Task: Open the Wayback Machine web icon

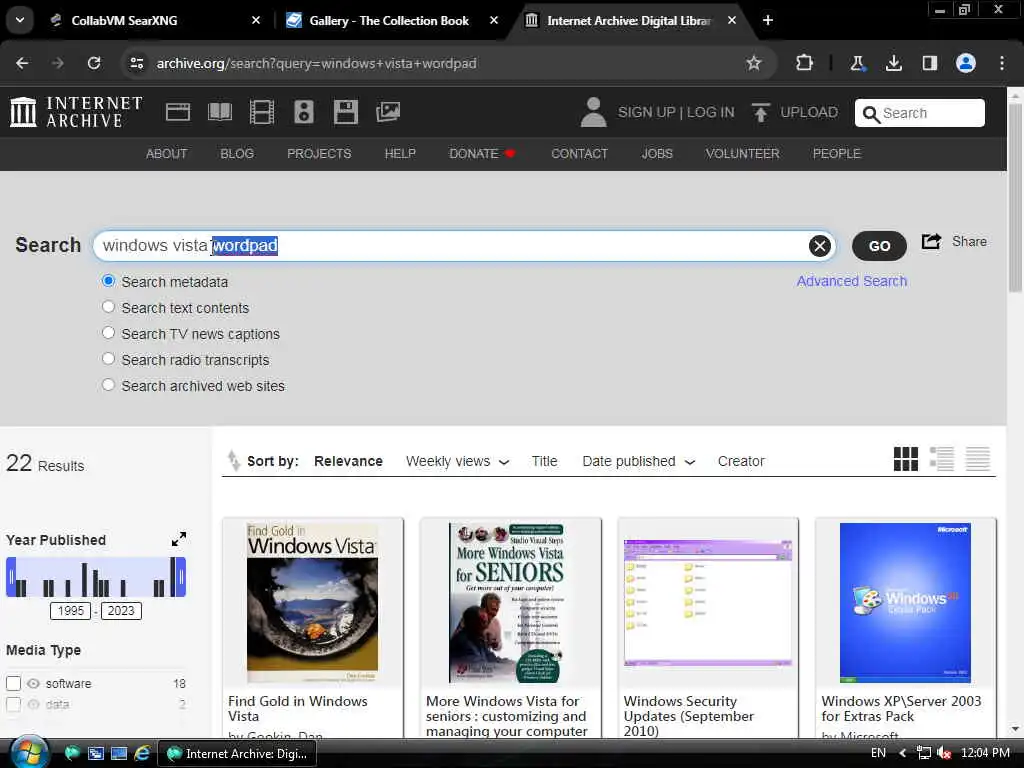Action: click(178, 112)
